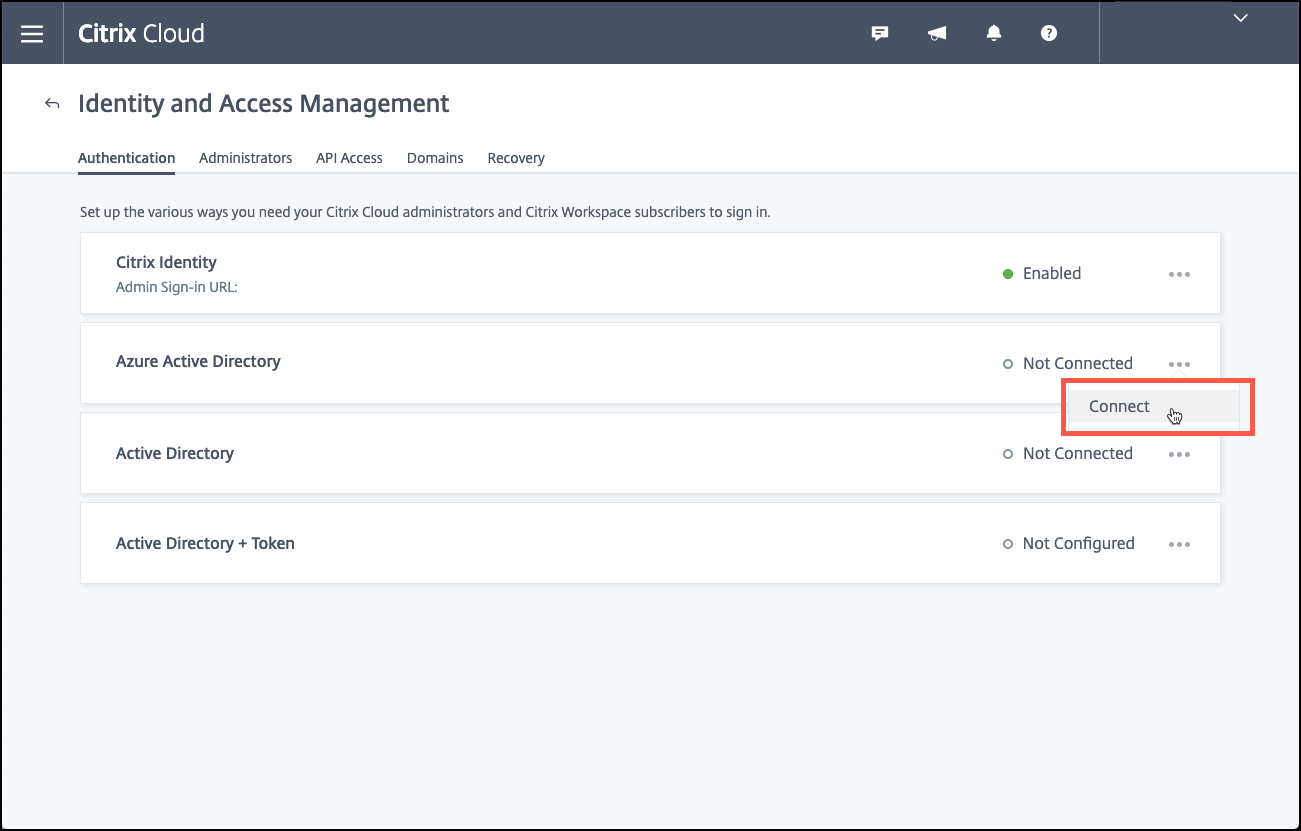
Task: Click the megaphone announcements icon
Action: pyautogui.click(x=937, y=34)
